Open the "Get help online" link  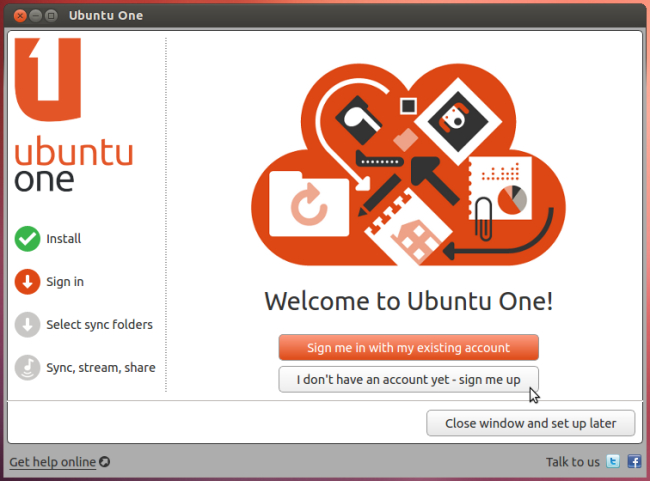tap(52, 462)
